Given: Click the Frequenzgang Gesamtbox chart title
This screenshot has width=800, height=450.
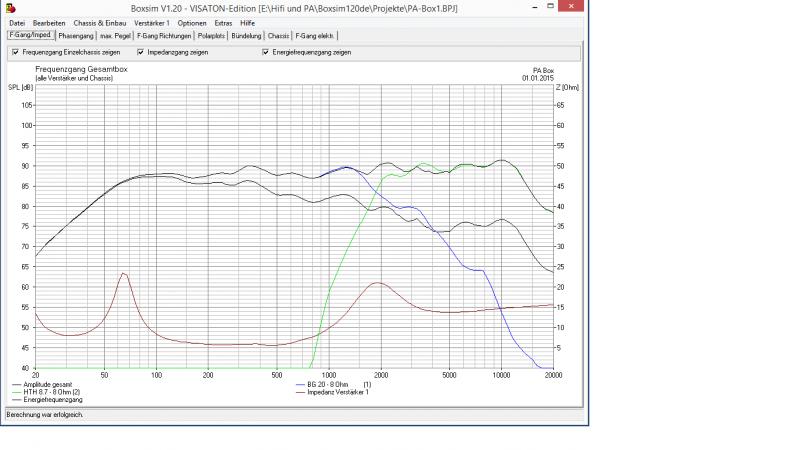Looking at the screenshot, I should tap(81, 69).
